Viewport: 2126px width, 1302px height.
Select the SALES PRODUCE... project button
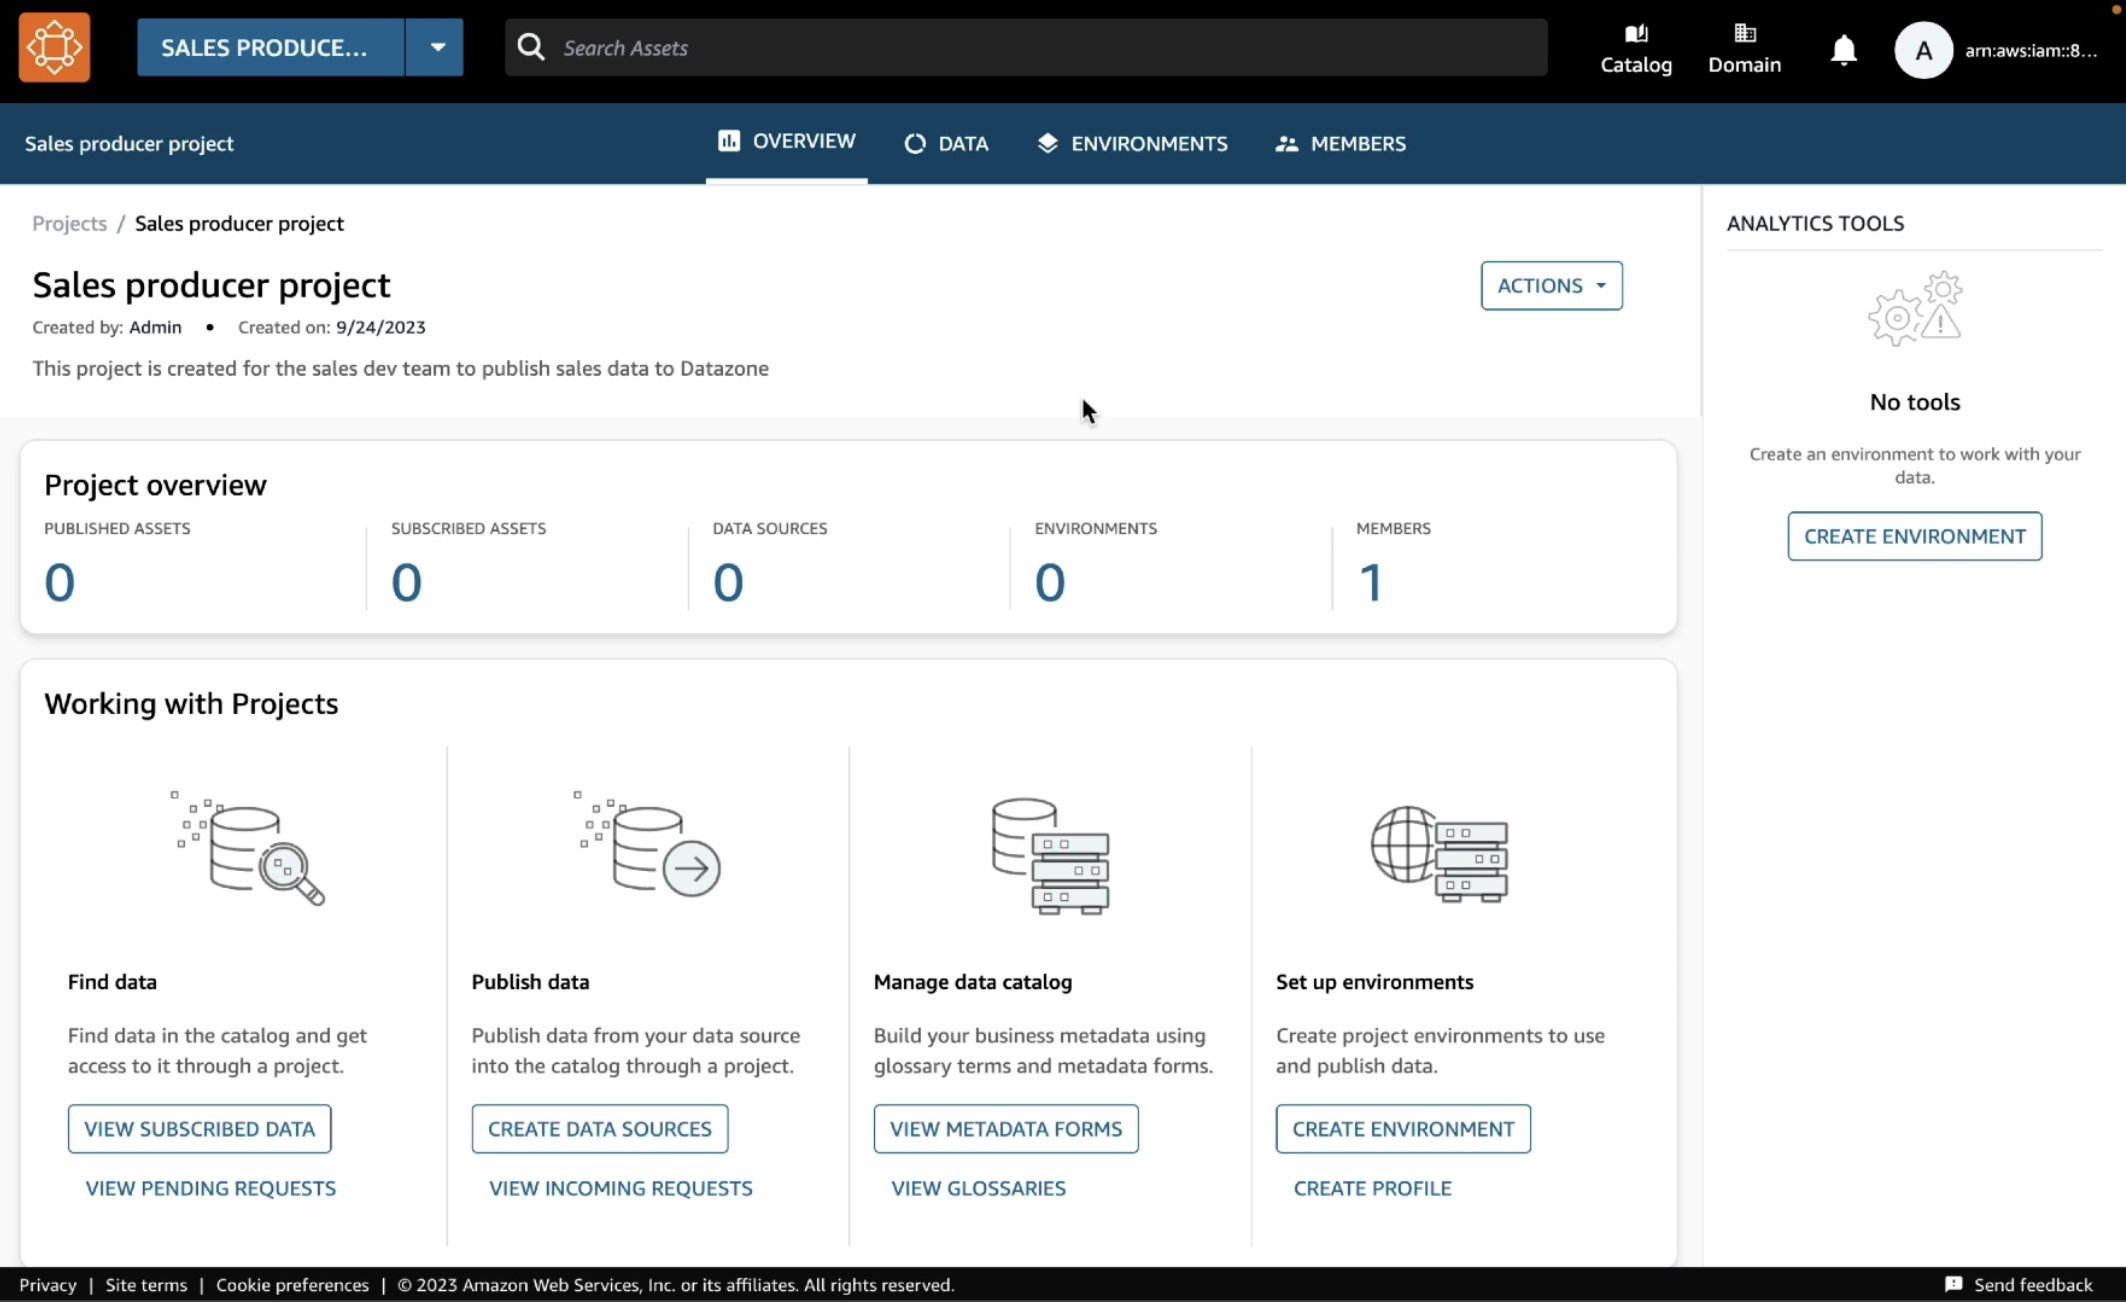(x=270, y=47)
